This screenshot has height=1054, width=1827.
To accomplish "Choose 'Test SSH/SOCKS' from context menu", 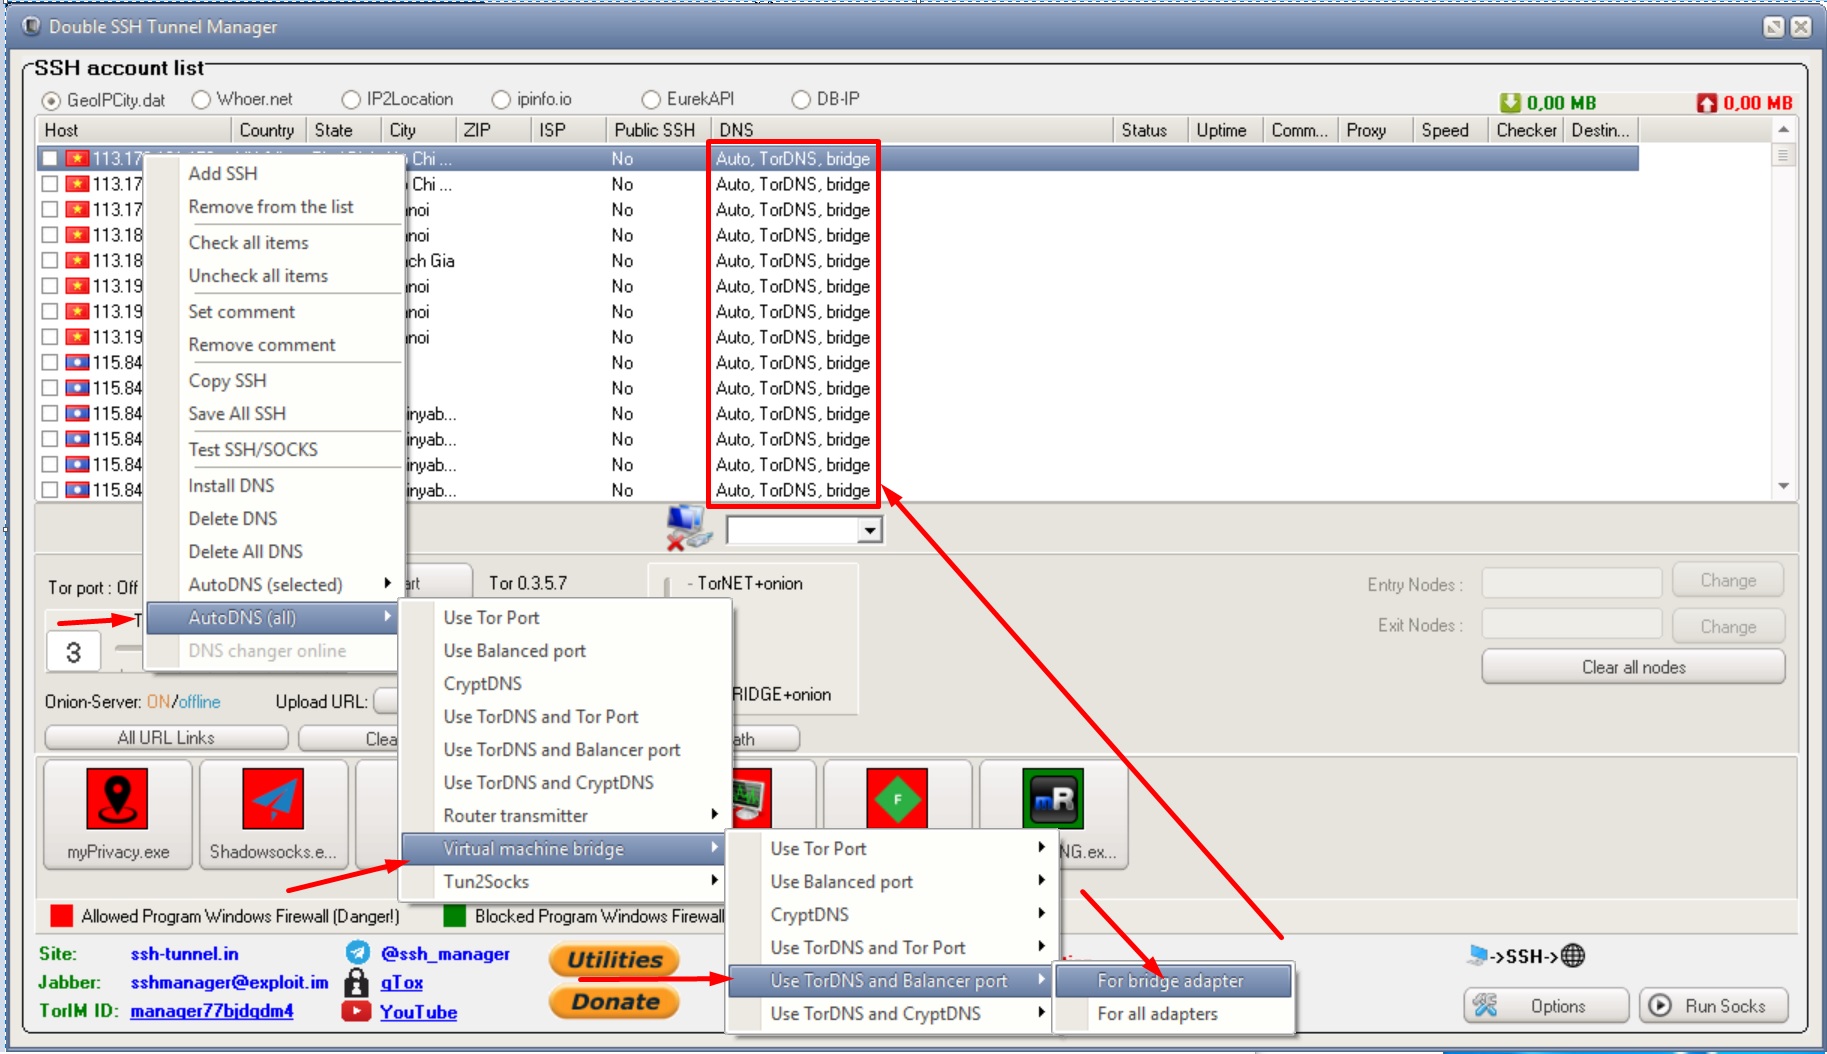I will pyautogui.click(x=253, y=449).
